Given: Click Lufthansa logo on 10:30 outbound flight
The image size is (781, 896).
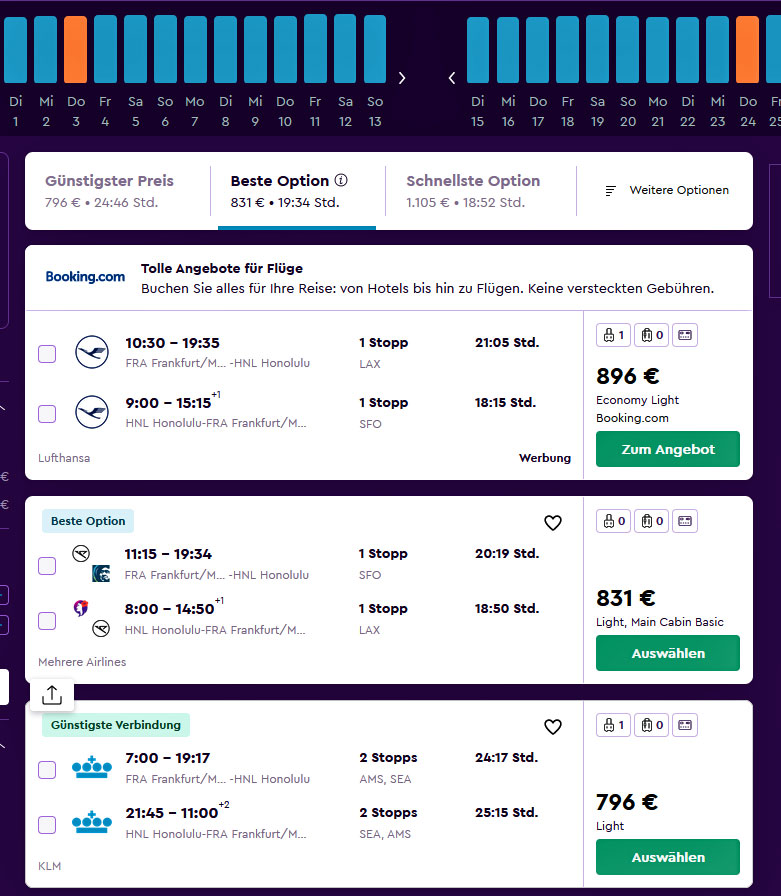Looking at the screenshot, I should tap(92, 352).
